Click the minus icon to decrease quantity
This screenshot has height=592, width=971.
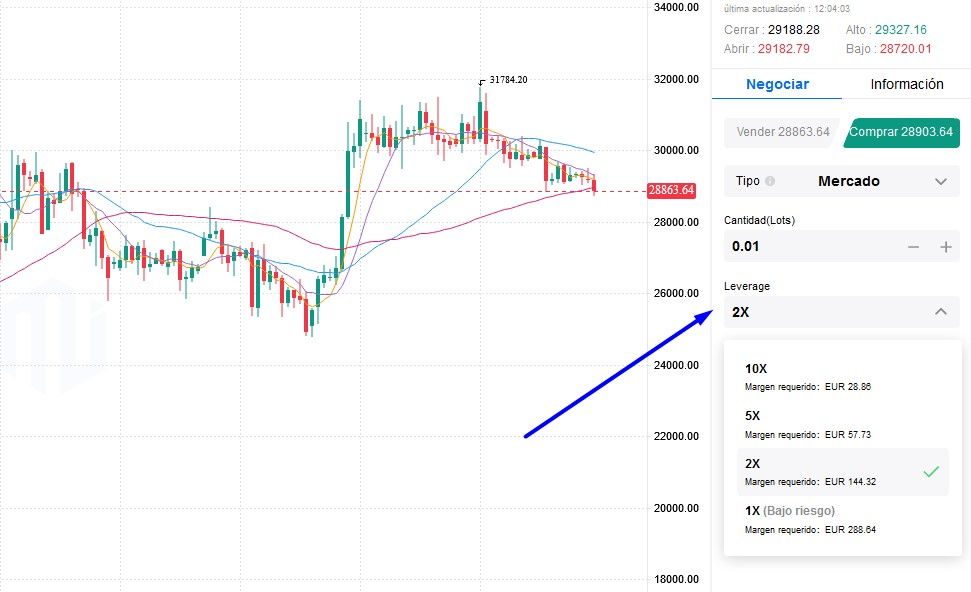click(x=913, y=247)
